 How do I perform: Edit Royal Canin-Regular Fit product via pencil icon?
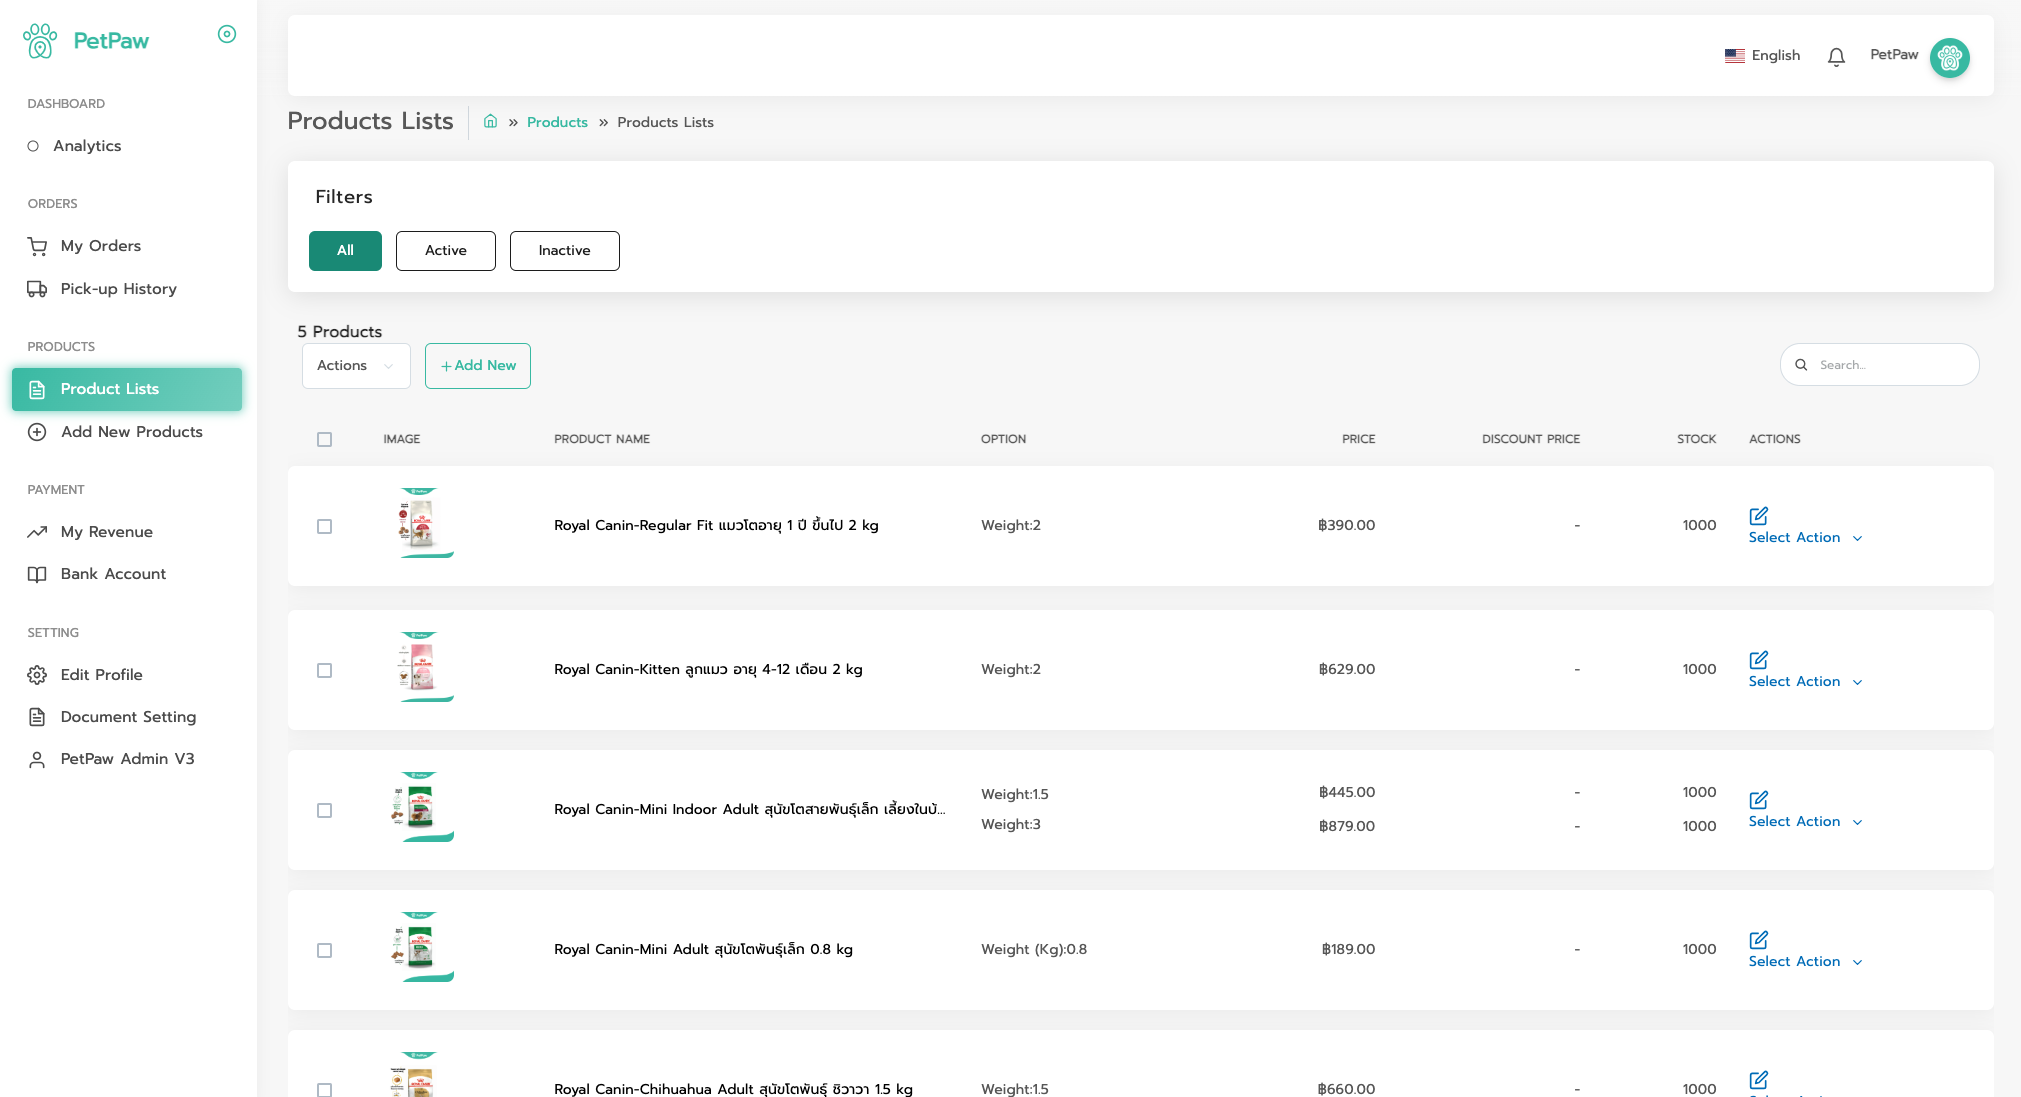pos(1759,516)
